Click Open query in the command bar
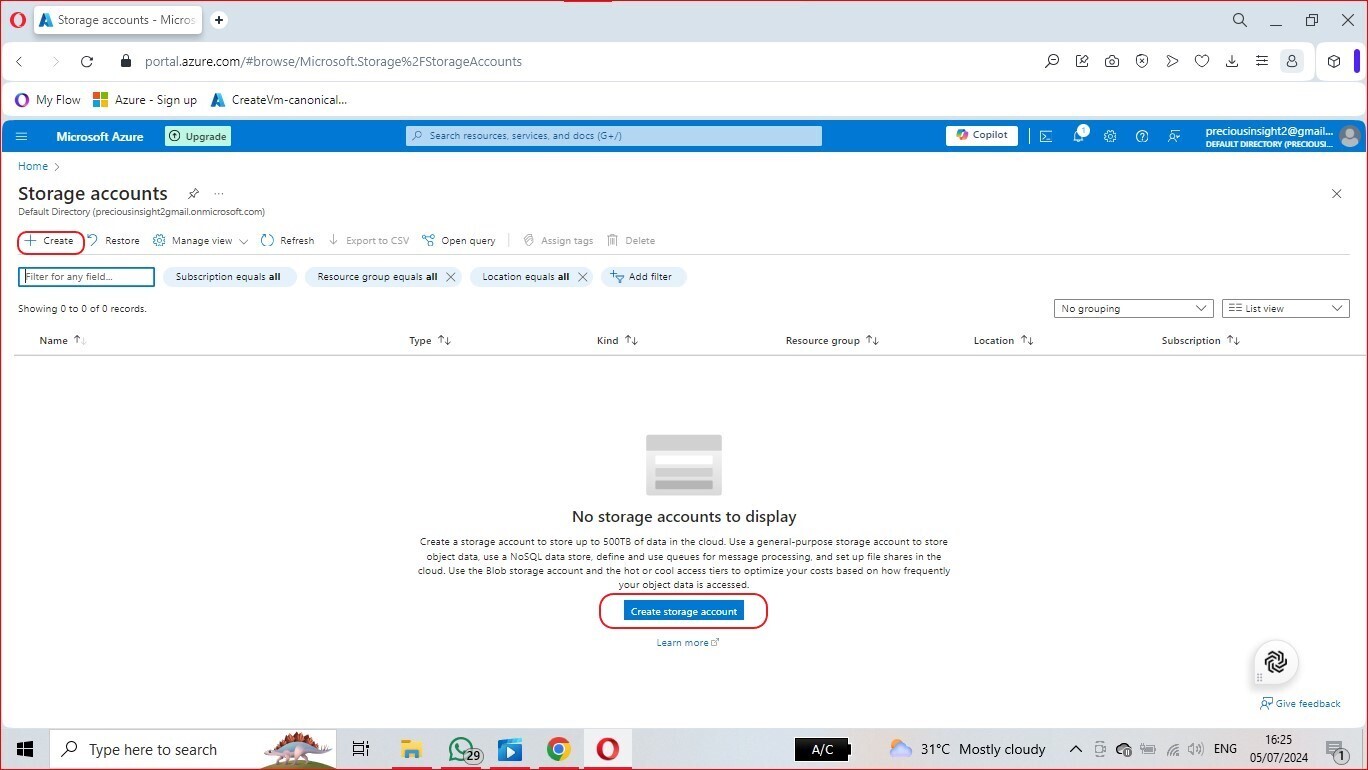The width and height of the screenshot is (1368, 770). (459, 241)
